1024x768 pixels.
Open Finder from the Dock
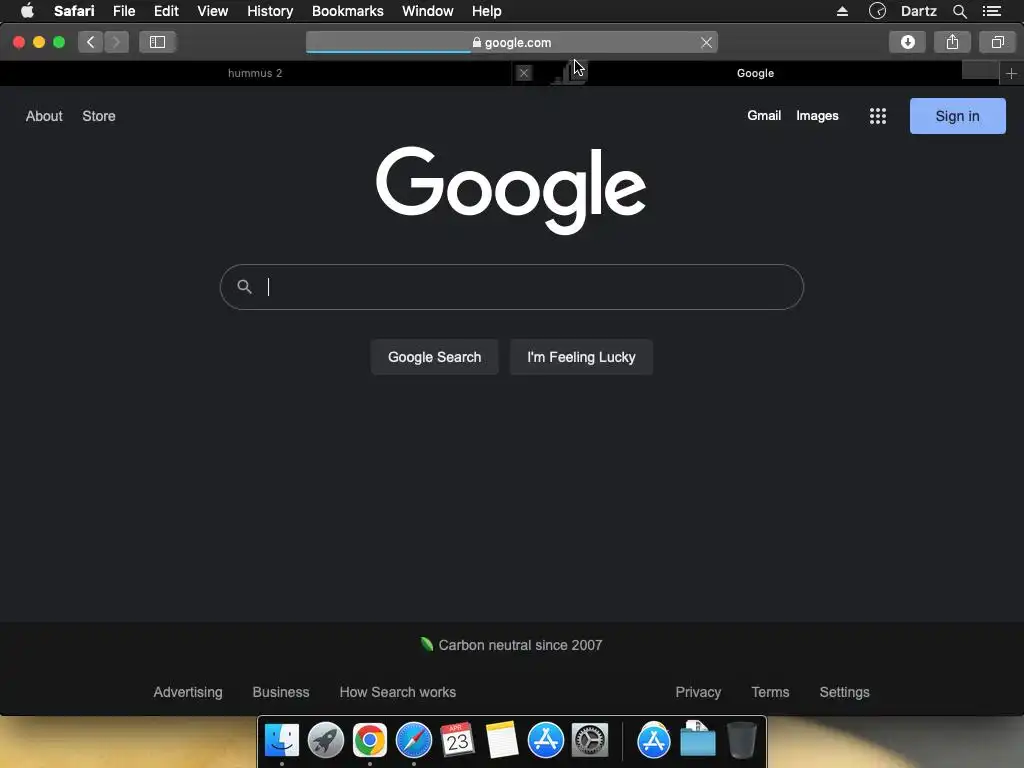coord(282,740)
